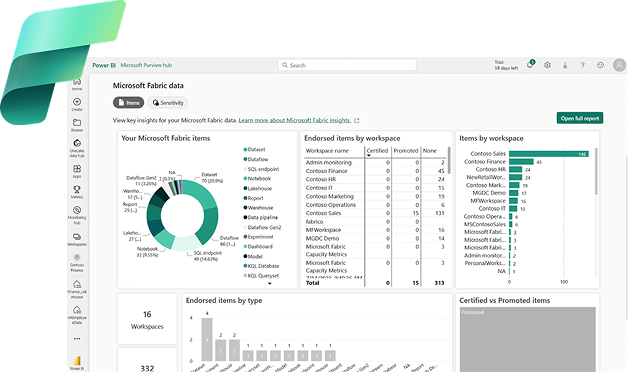The image size is (640, 385).
Task: Click the Microsoft Purview hub header label
Action: (146, 65)
